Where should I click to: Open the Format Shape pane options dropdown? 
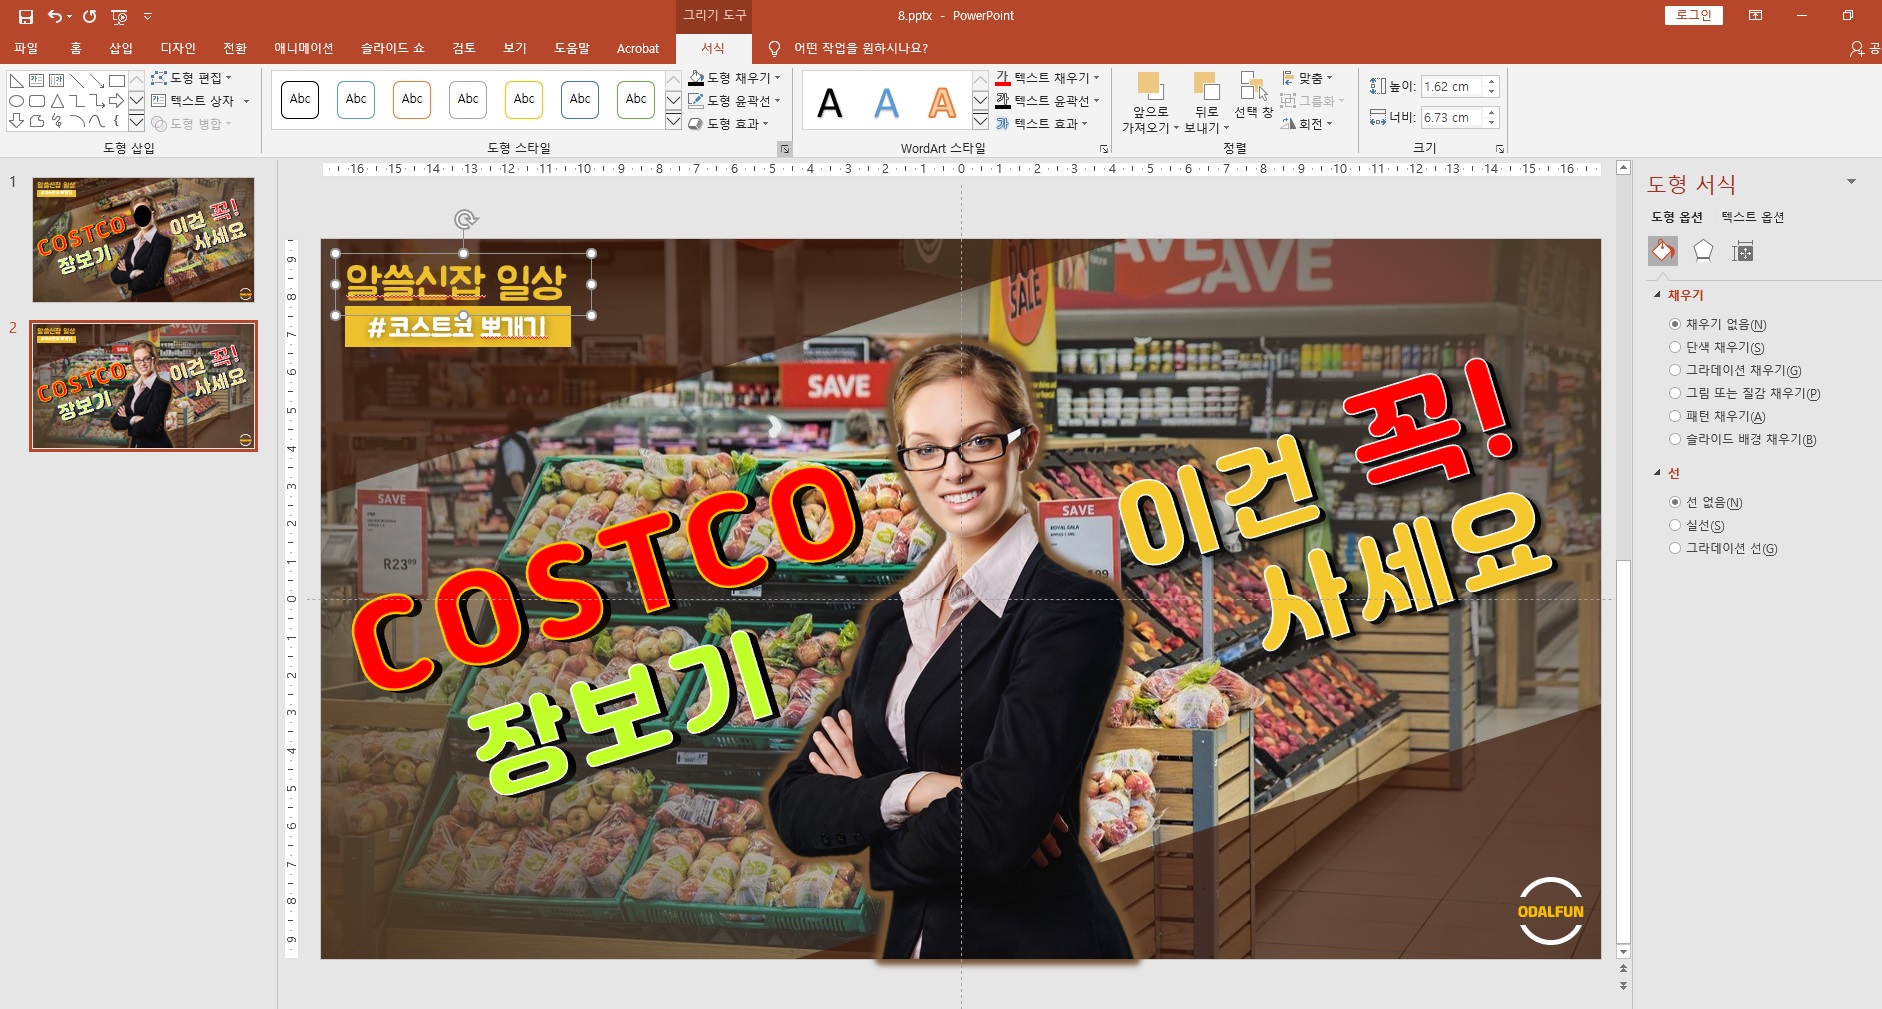coord(1851,182)
